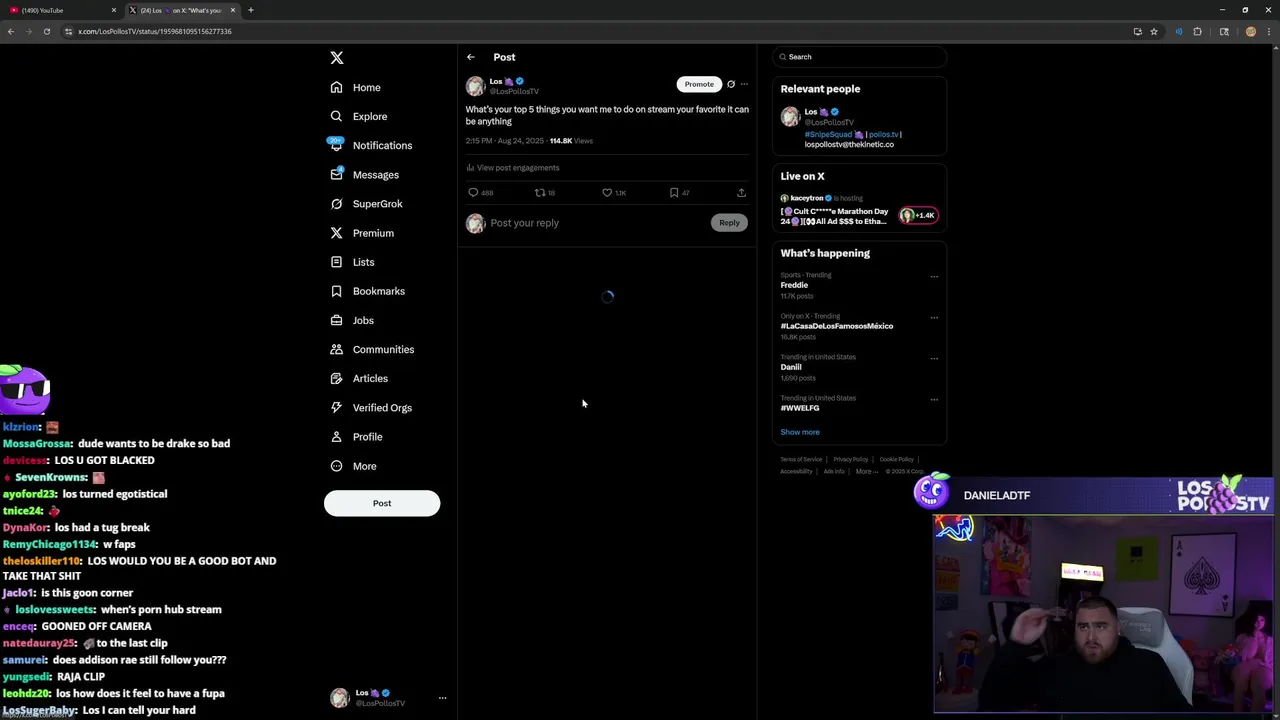Click the Grok icon beside Promote
Screen dimensions: 1280x720
coord(731,84)
